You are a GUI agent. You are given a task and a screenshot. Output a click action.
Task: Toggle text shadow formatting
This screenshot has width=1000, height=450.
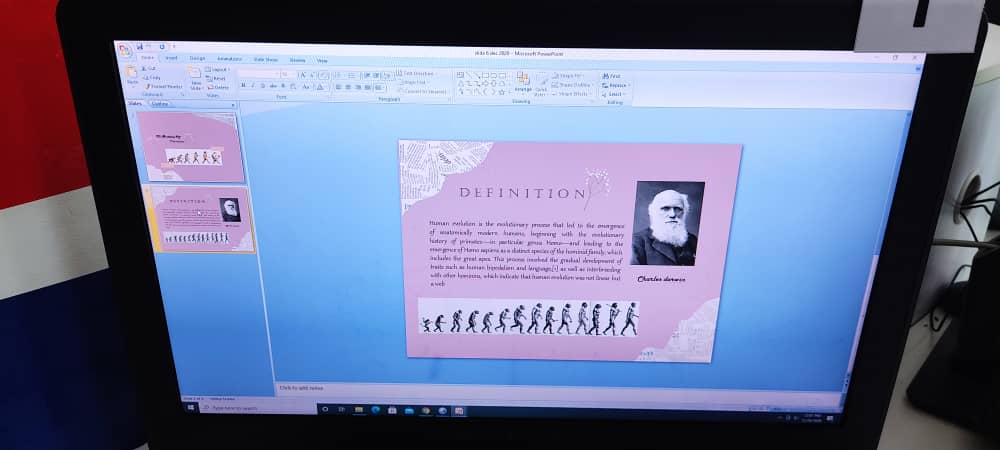(282, 86)
